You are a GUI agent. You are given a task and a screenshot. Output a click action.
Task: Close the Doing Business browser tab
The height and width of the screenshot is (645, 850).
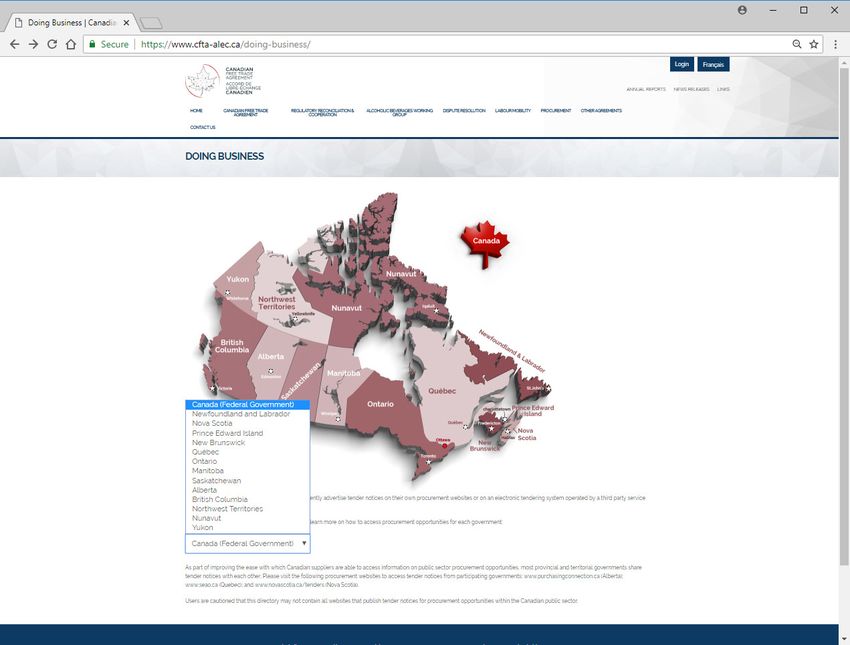click(x=126, y=23)
